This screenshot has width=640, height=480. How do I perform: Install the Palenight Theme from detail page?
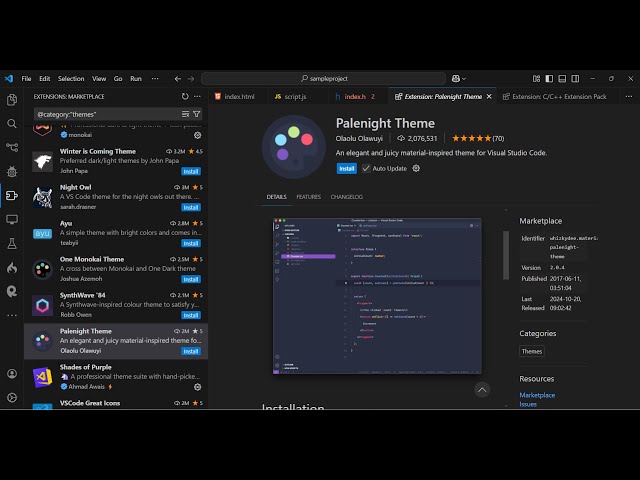pyautogui.click(x=346, y=168)
